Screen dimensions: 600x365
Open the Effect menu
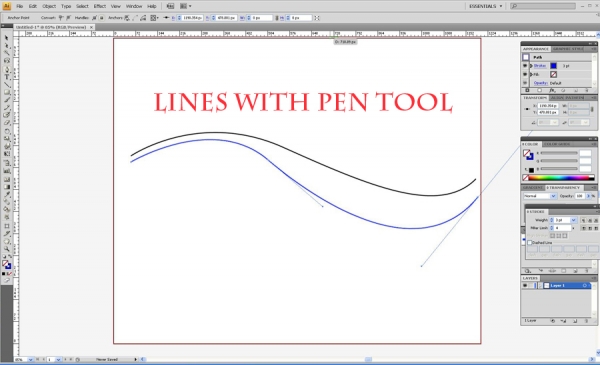[99, 6]
